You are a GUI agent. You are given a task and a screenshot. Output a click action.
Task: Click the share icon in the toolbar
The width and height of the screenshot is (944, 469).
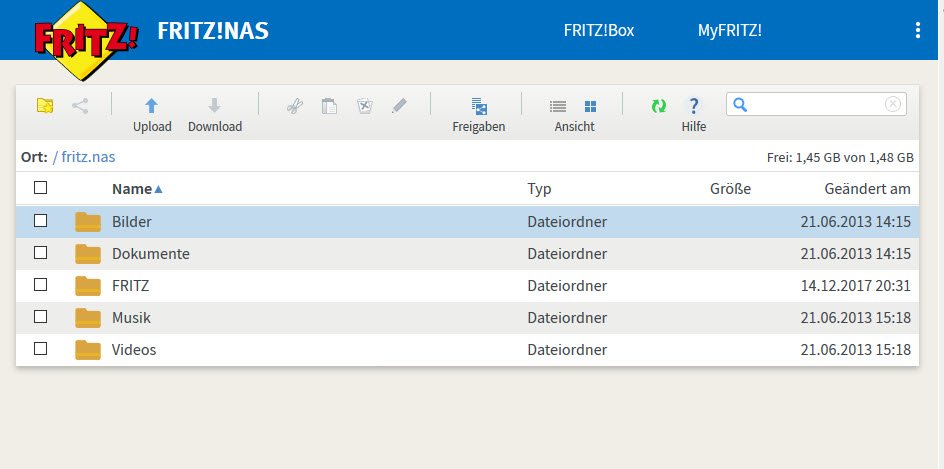click(80, 107)
